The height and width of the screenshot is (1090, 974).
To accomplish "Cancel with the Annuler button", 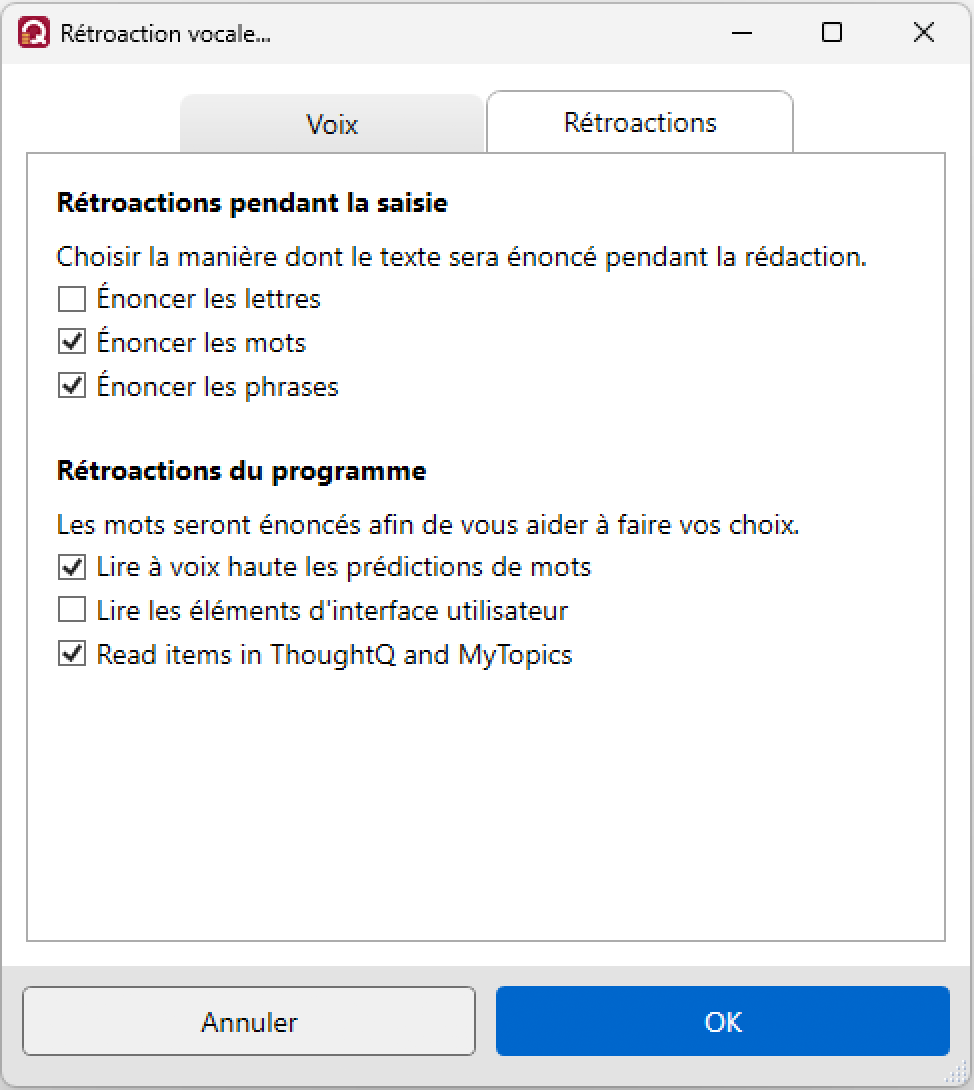I will pos(249,1021).
